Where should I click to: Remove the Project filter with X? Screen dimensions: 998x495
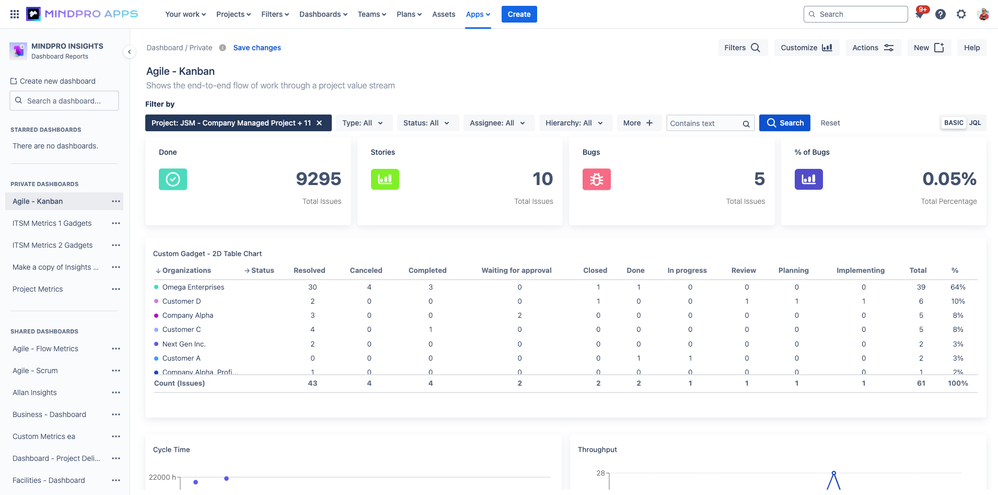tap(320, 123)
